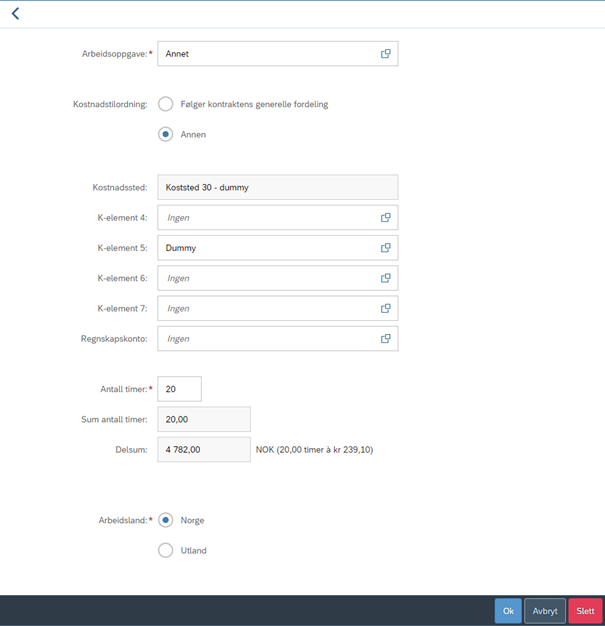
Task: Click the Antall timer field with 20
Action: click(179, 389)
